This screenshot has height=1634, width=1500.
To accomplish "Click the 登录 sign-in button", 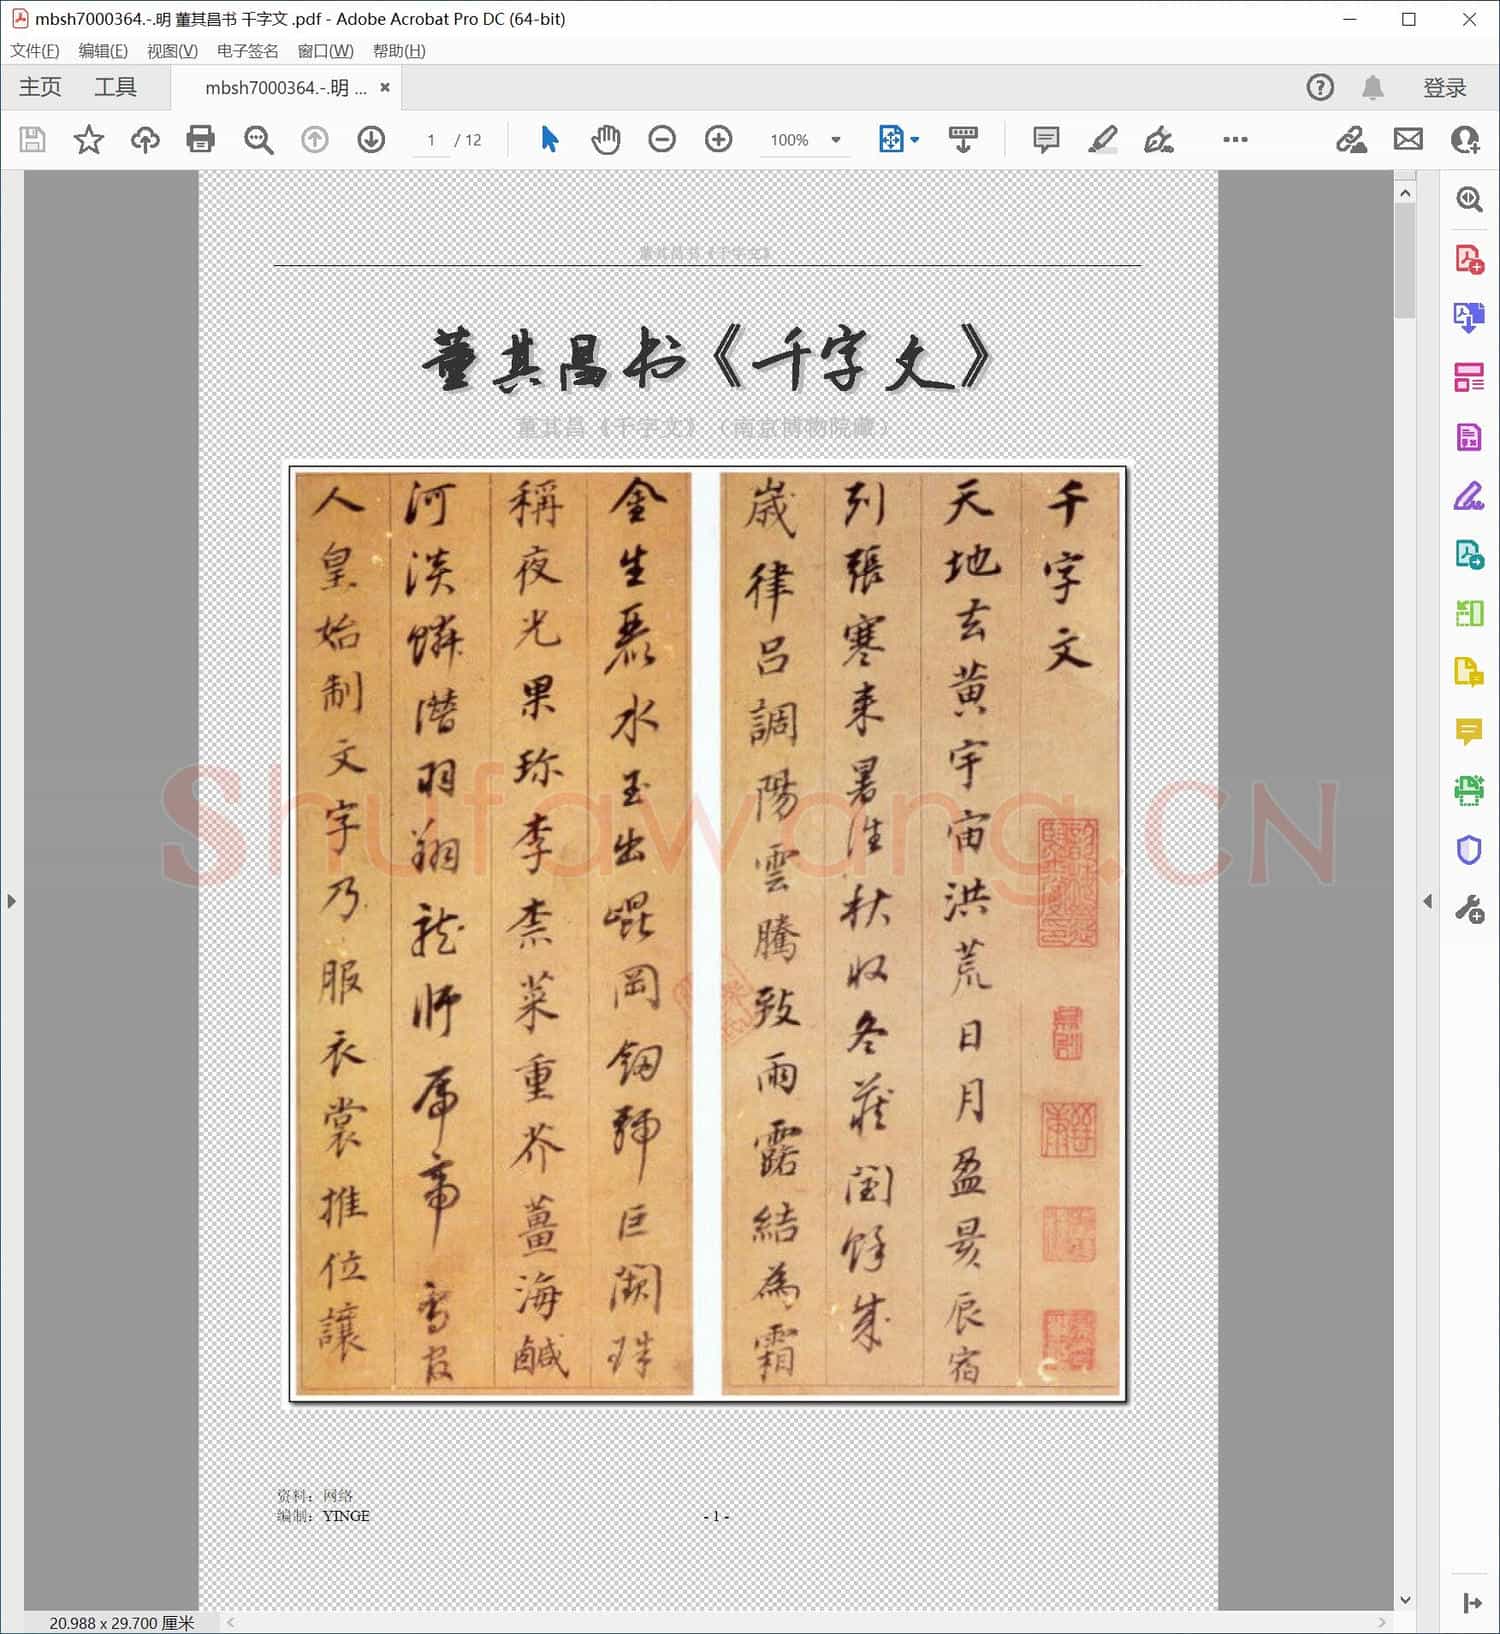I will (x=1444, y=88).
